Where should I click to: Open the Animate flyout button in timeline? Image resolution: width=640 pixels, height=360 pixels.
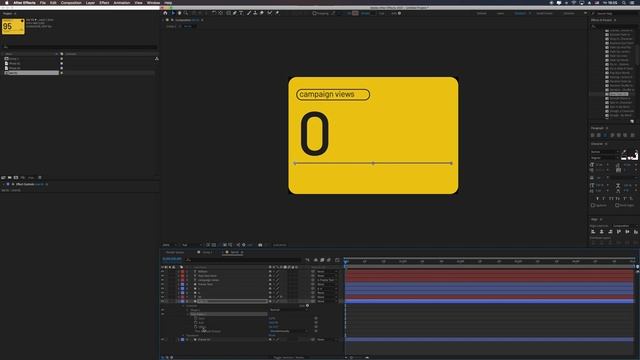click(307, 306)
